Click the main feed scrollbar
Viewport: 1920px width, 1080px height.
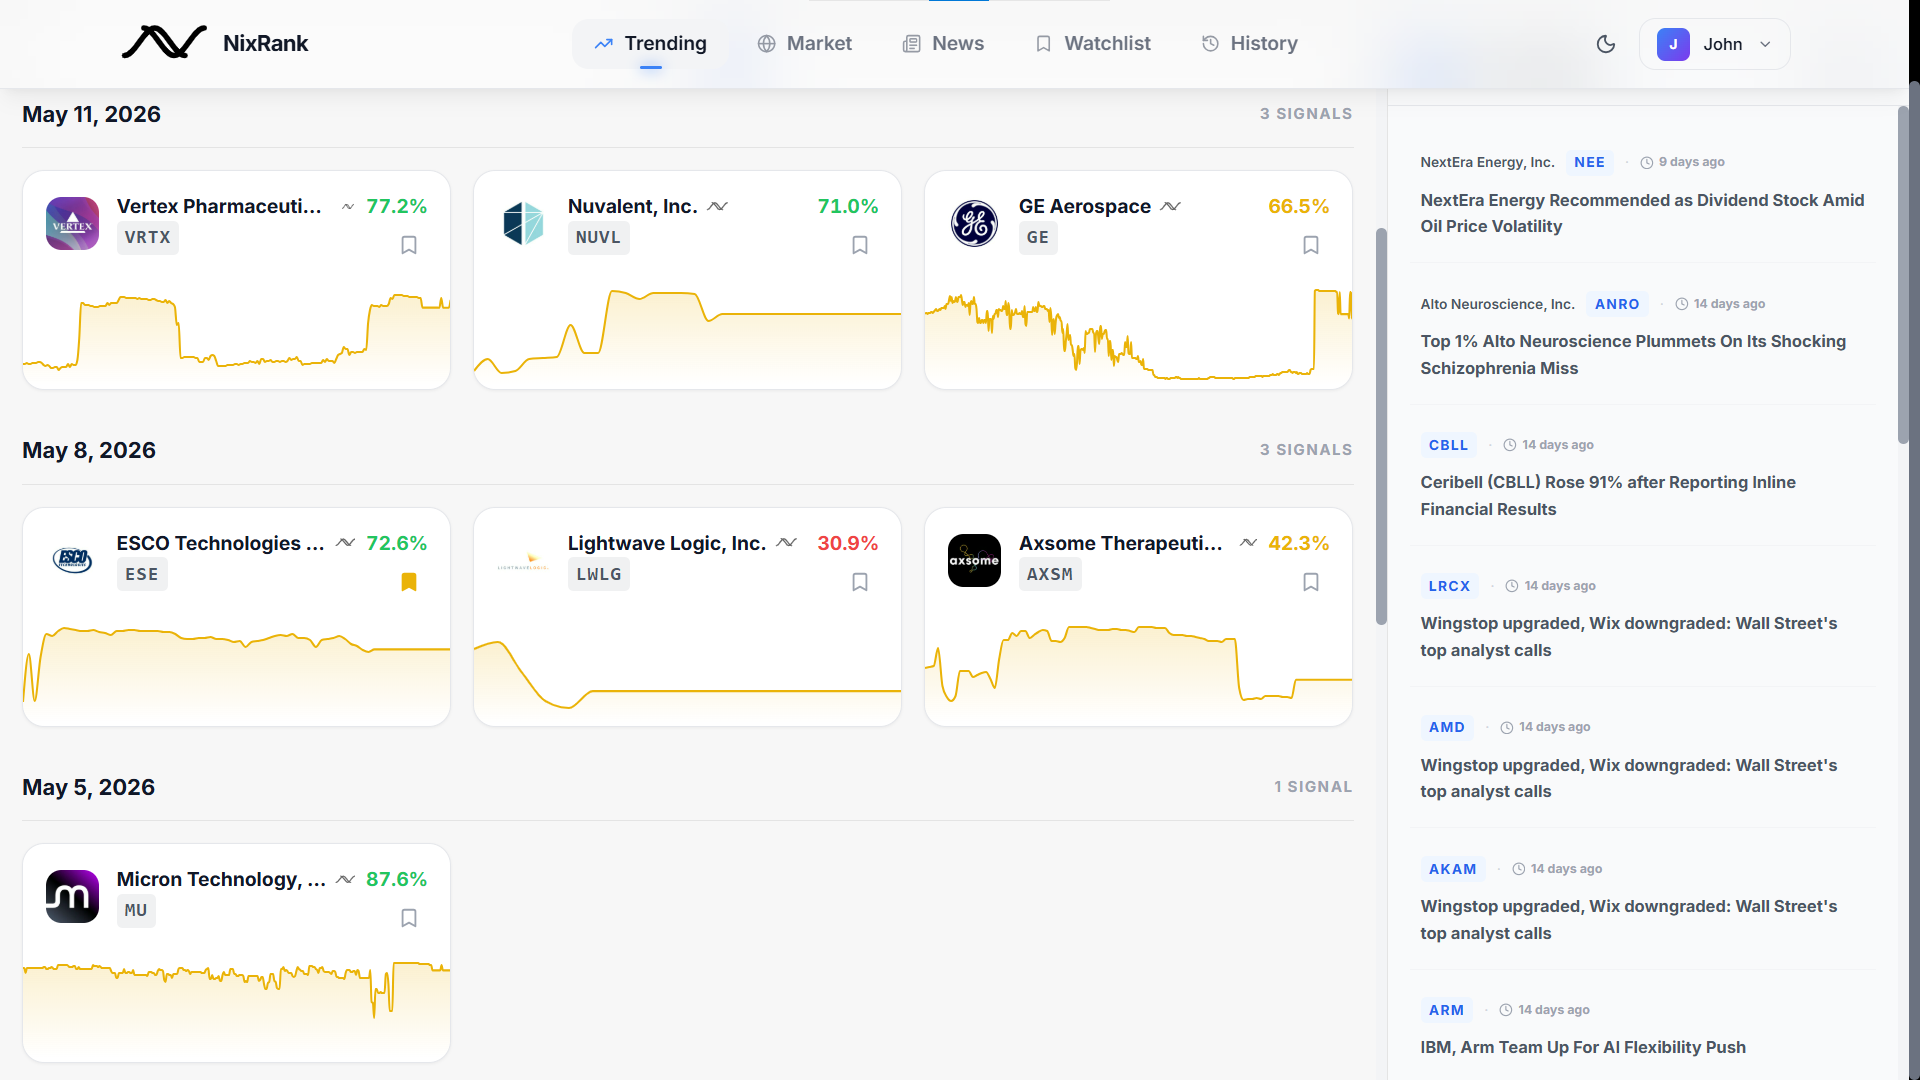point(1381,427)
